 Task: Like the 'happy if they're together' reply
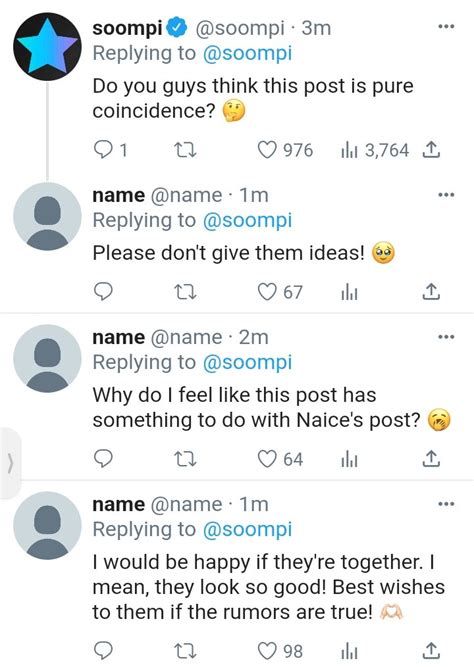click(267, 651)
